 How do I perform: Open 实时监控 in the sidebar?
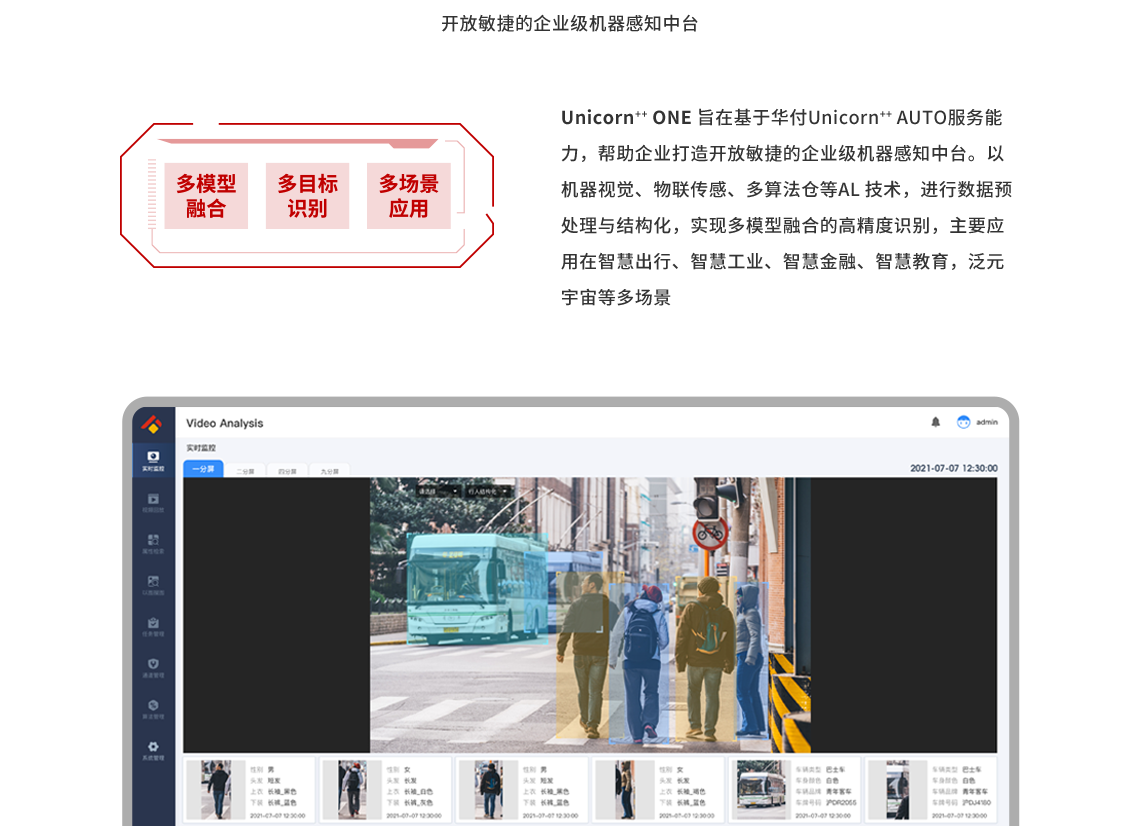pos(152,460)
